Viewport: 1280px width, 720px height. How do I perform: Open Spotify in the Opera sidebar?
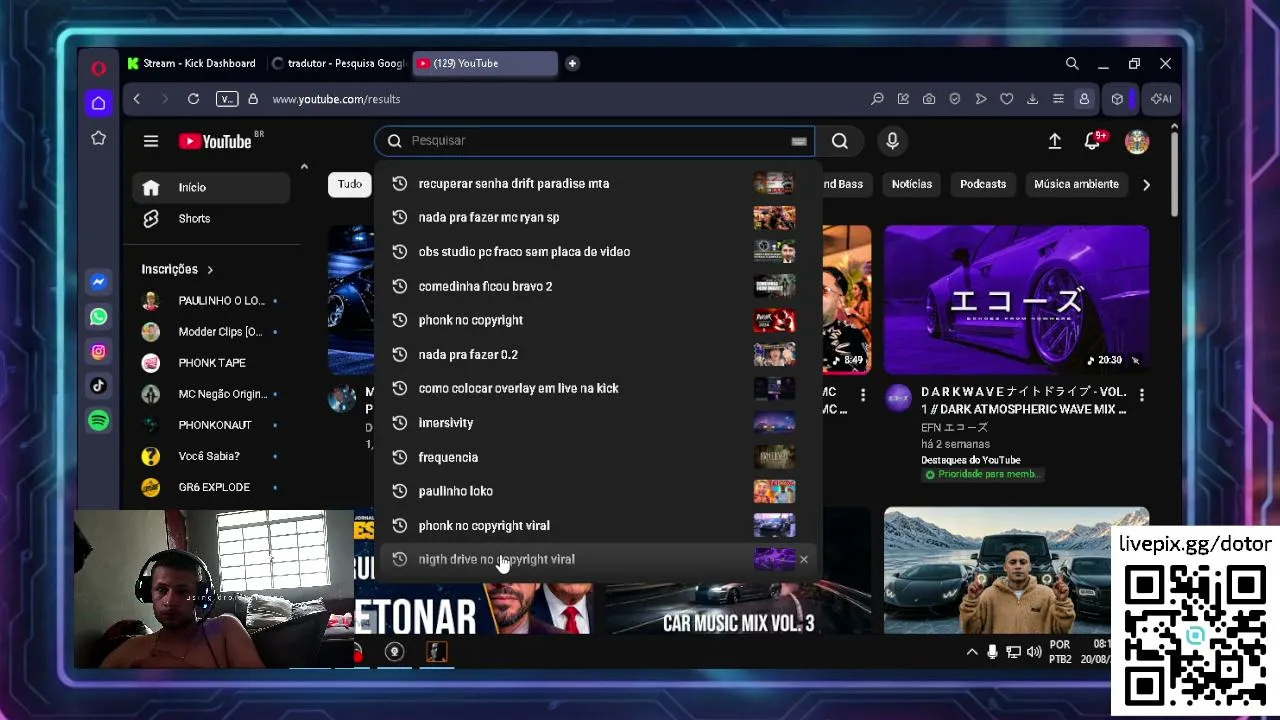(x=98, y=421)
